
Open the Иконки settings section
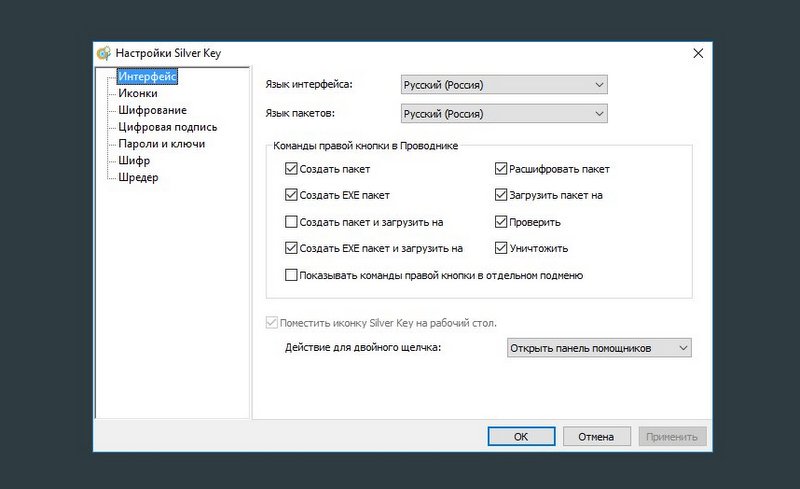[x=138, y=93]
